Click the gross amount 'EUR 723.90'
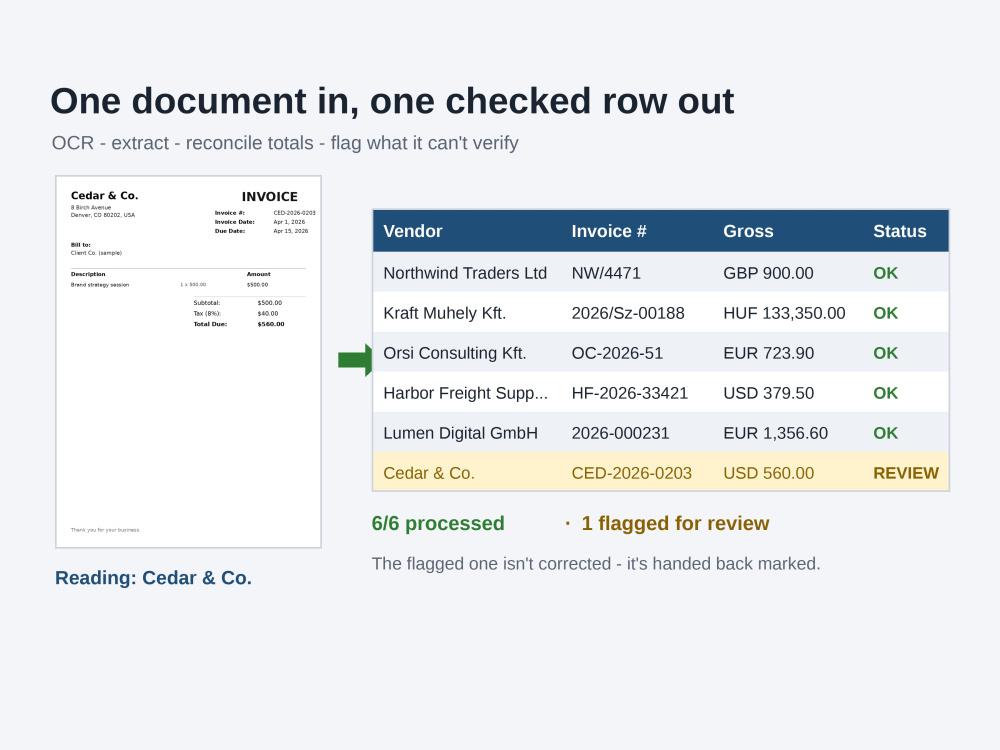This screenshot has height=750, width=1000. (x=768, y=353)
